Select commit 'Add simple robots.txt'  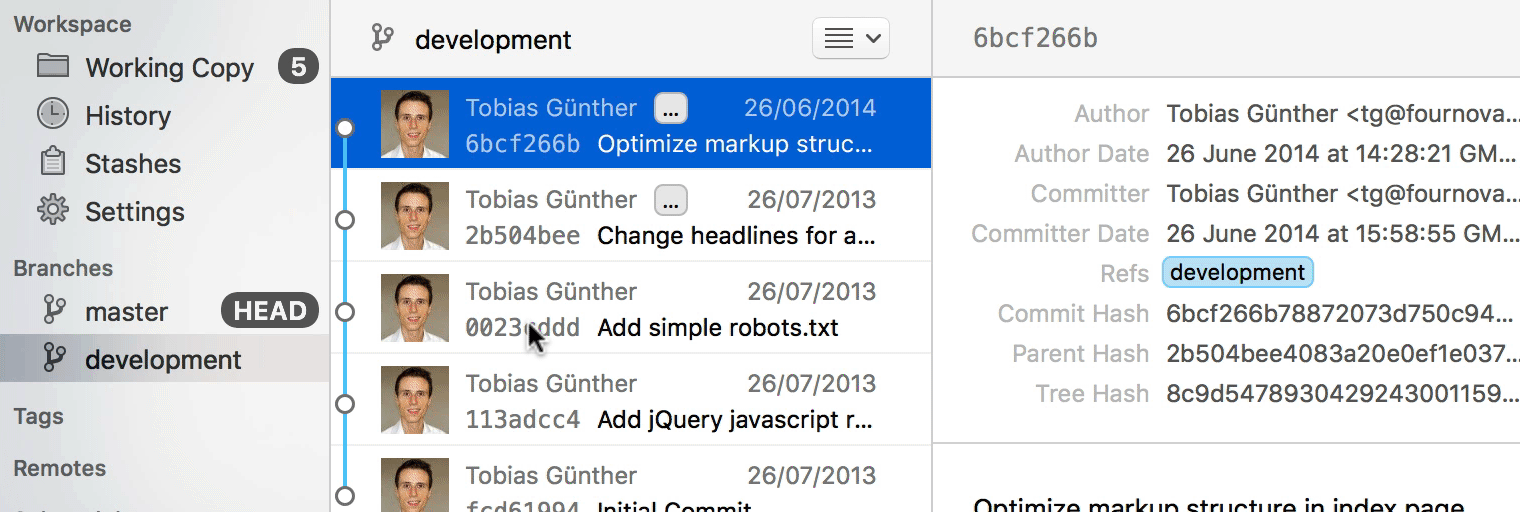(717, 328)
